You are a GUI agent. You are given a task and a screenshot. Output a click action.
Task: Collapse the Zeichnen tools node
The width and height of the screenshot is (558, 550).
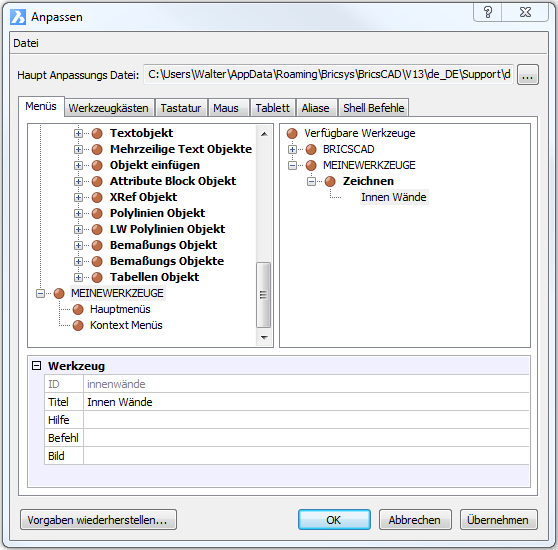(311, 181)
